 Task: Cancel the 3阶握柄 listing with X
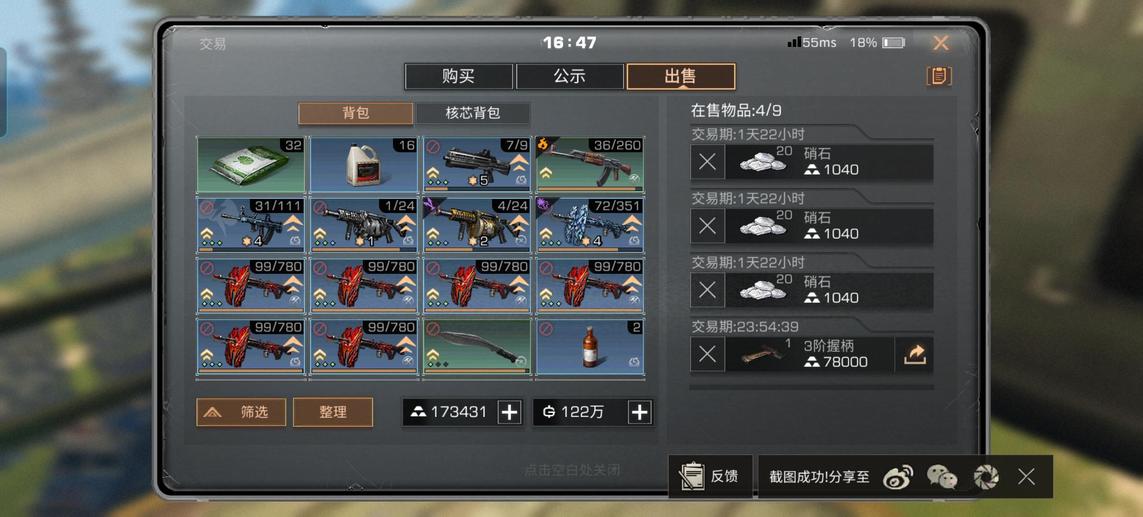[707, 354]
